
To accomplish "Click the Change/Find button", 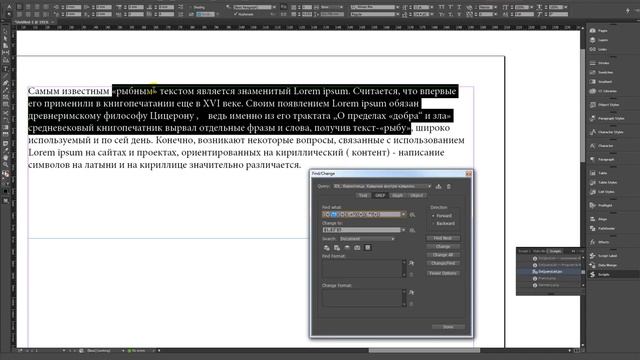I will point(443,264).
